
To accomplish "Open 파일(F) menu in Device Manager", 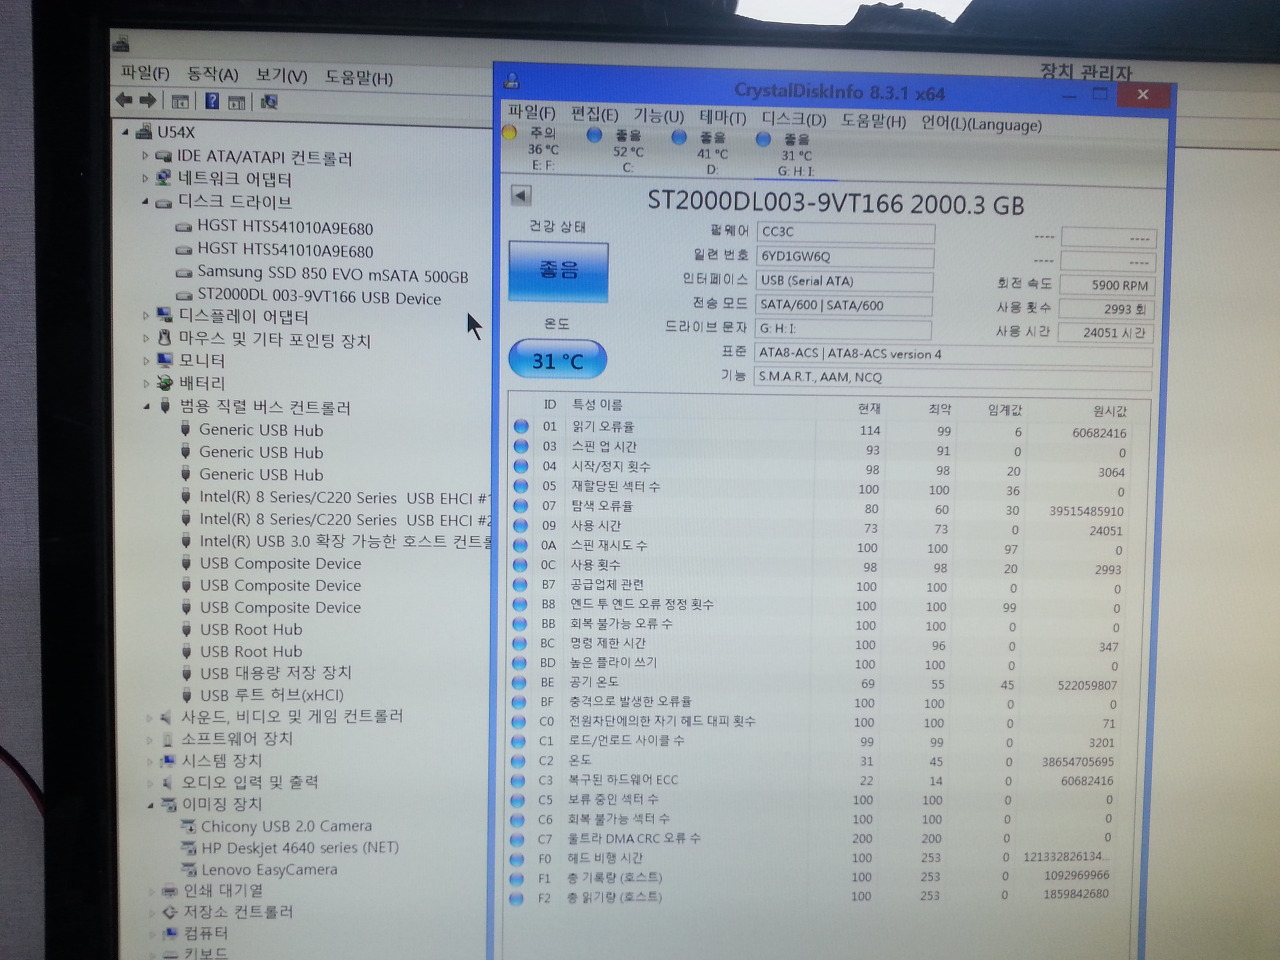I will [x=145, y=73].
